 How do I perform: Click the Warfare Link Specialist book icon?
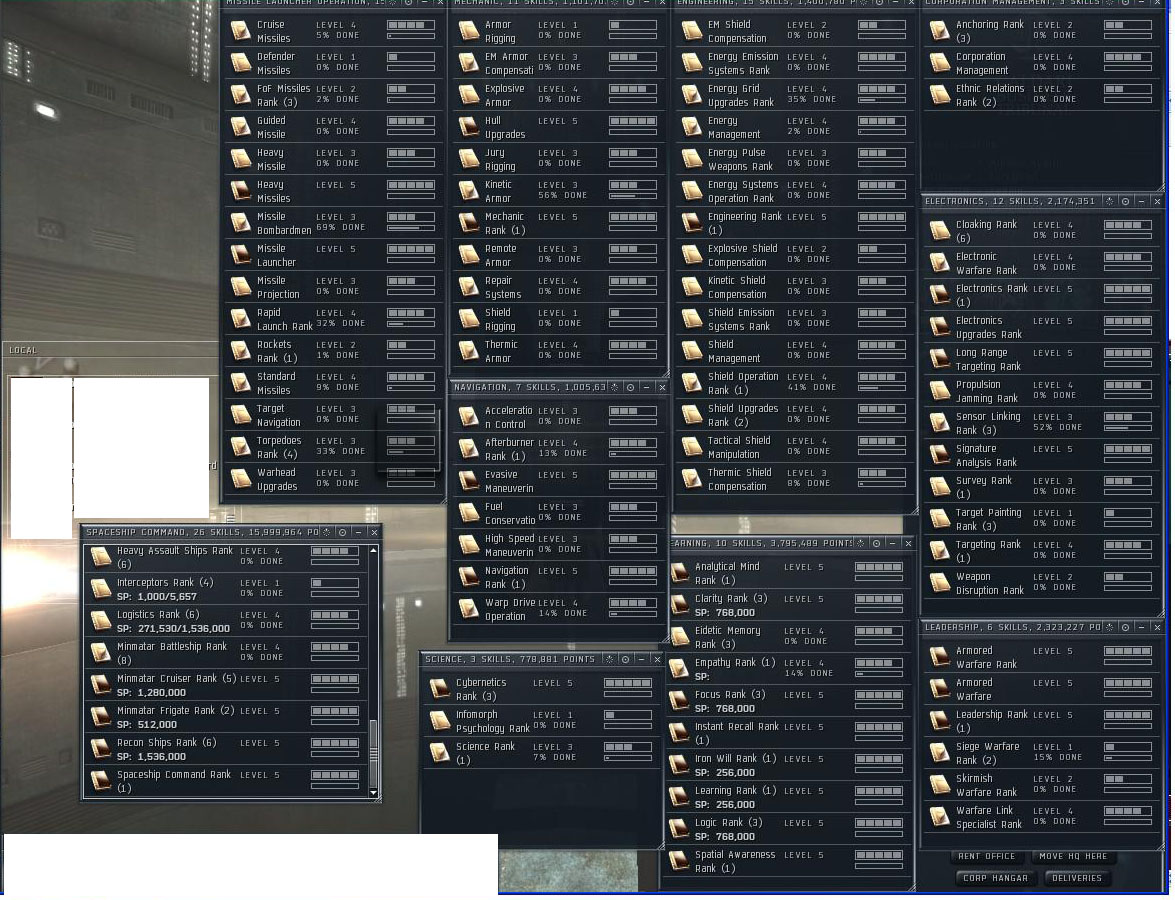(940, 817)
